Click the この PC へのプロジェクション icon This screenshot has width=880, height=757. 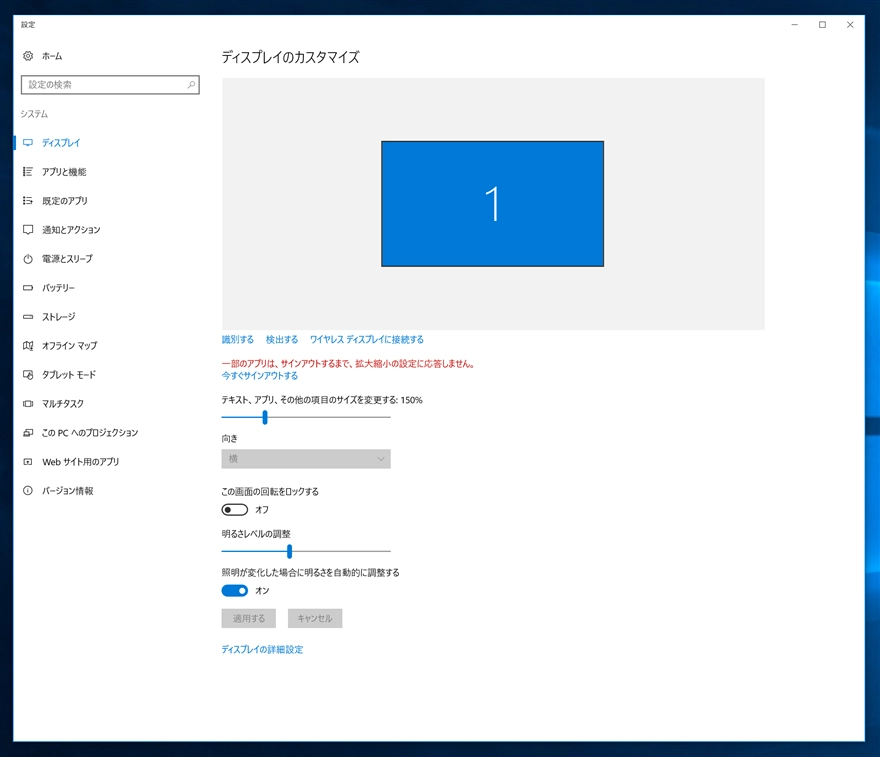[28, 433]
